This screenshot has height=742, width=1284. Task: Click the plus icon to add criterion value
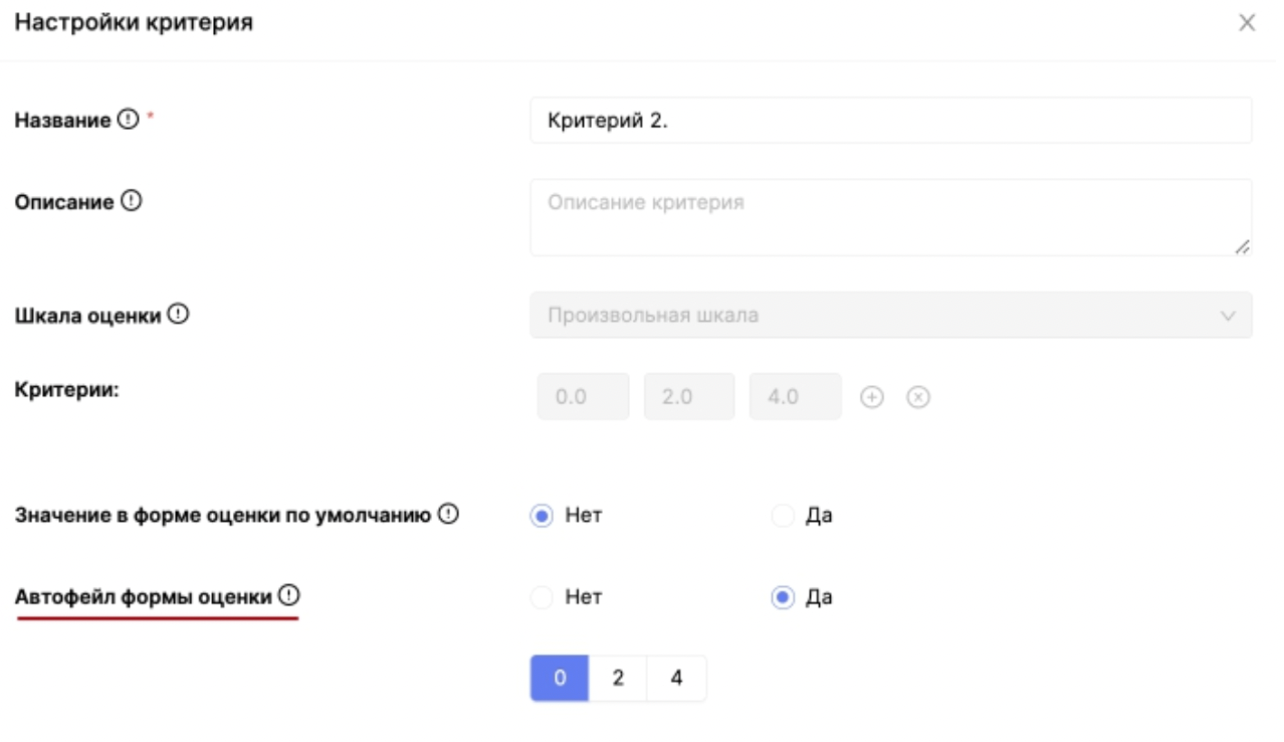click(x=872, y=397)
